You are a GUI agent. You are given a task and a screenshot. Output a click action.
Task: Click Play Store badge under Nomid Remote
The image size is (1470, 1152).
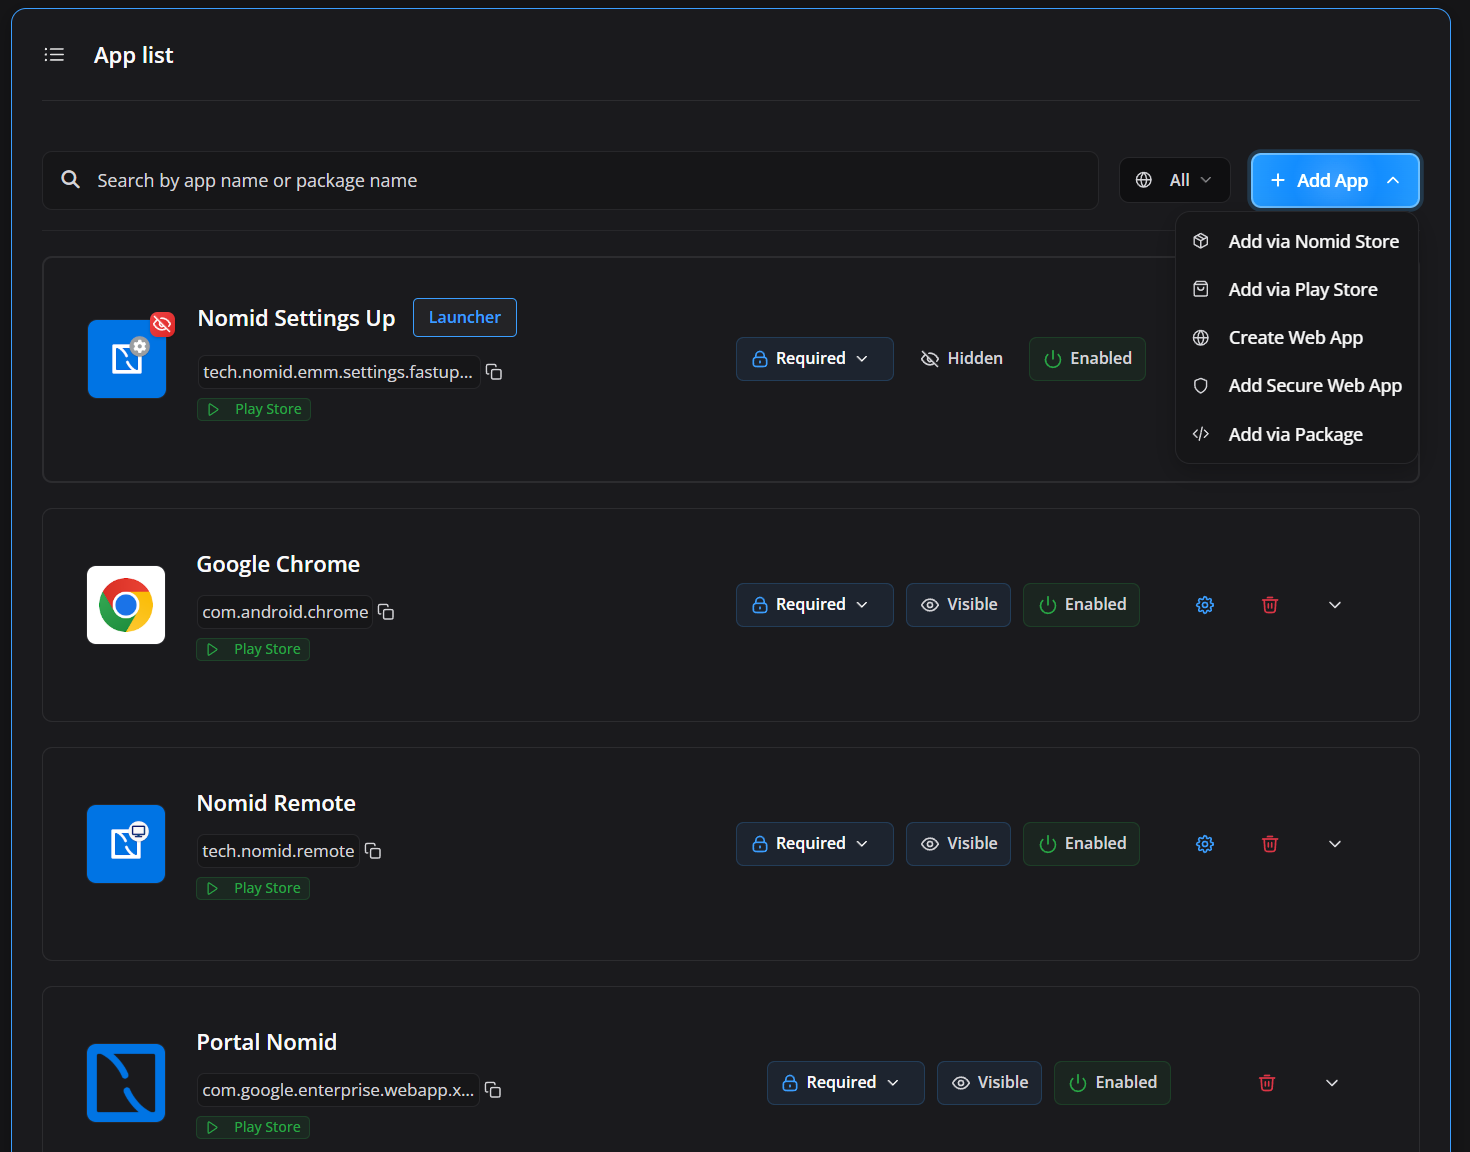(x=253, y=888)
